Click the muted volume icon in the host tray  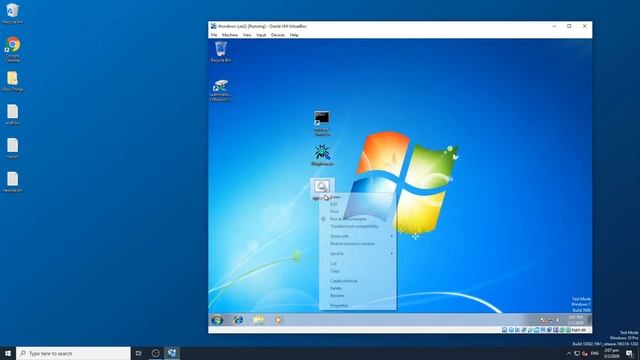tap(585, 353)
